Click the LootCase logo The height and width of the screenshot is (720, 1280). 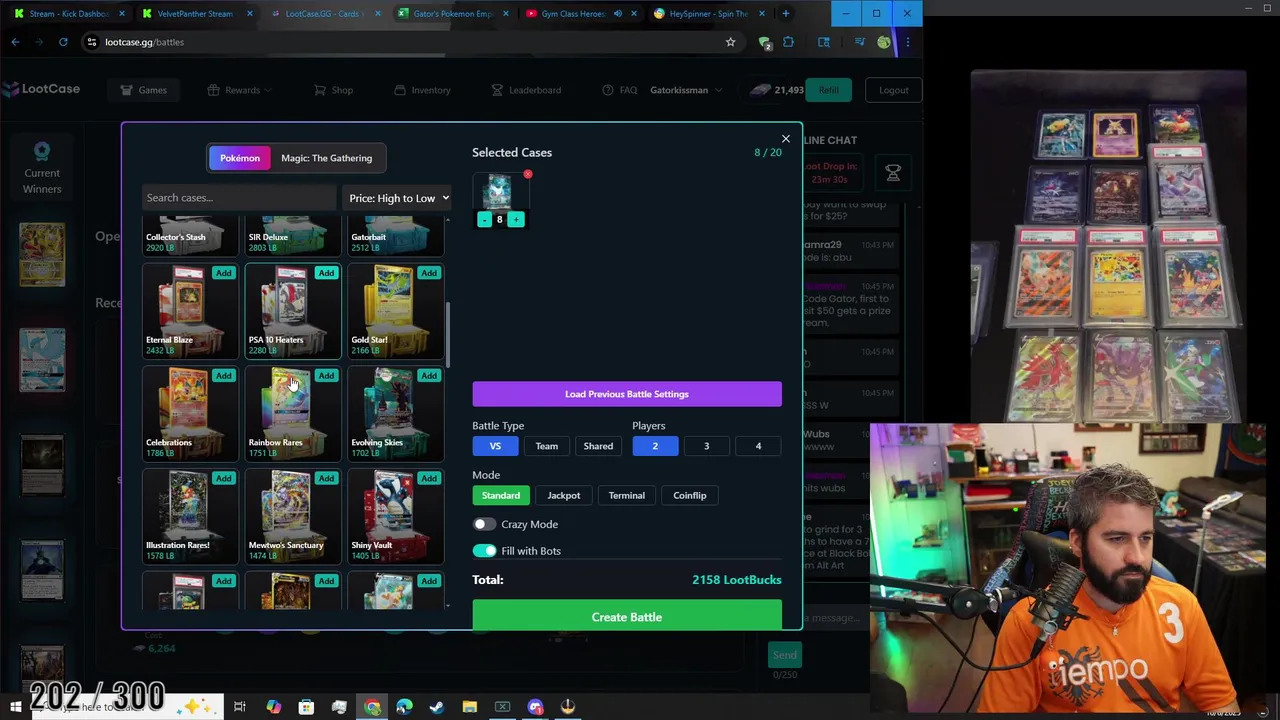(41, 89)
